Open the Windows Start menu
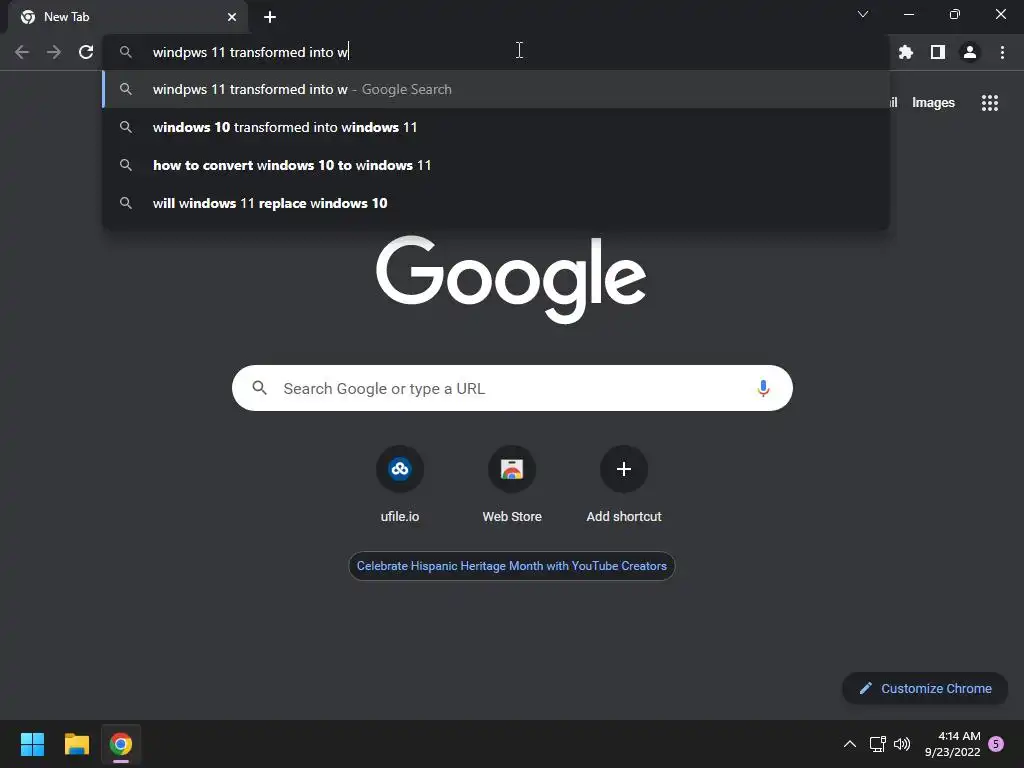 point(32,744)
